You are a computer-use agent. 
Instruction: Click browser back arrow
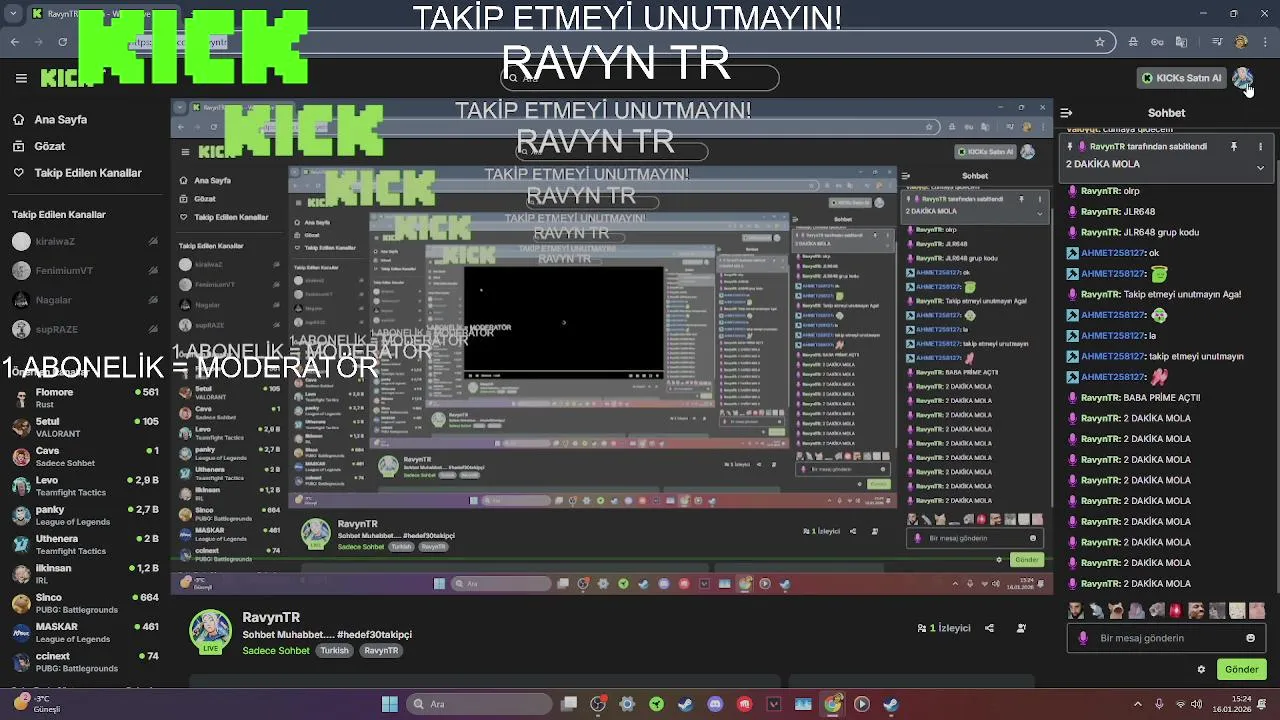[x=14, y=42]
